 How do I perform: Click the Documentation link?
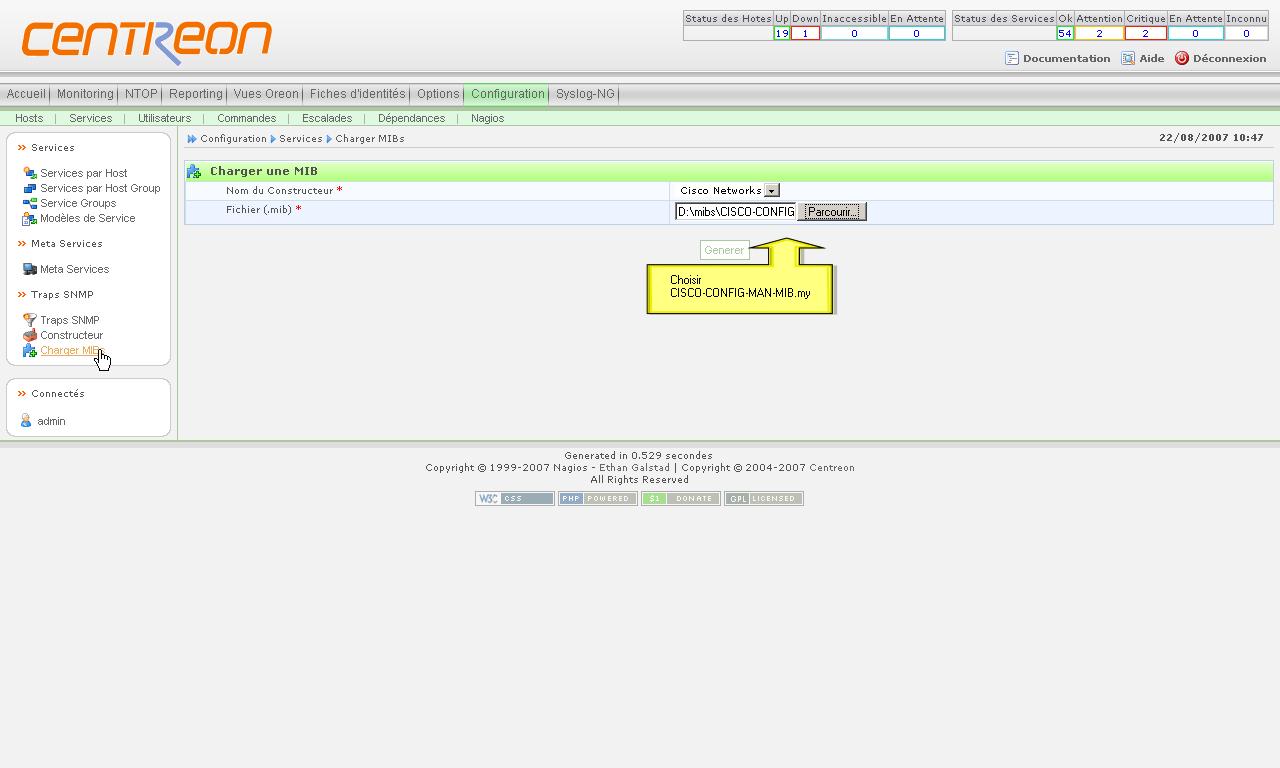[1066, 58]
